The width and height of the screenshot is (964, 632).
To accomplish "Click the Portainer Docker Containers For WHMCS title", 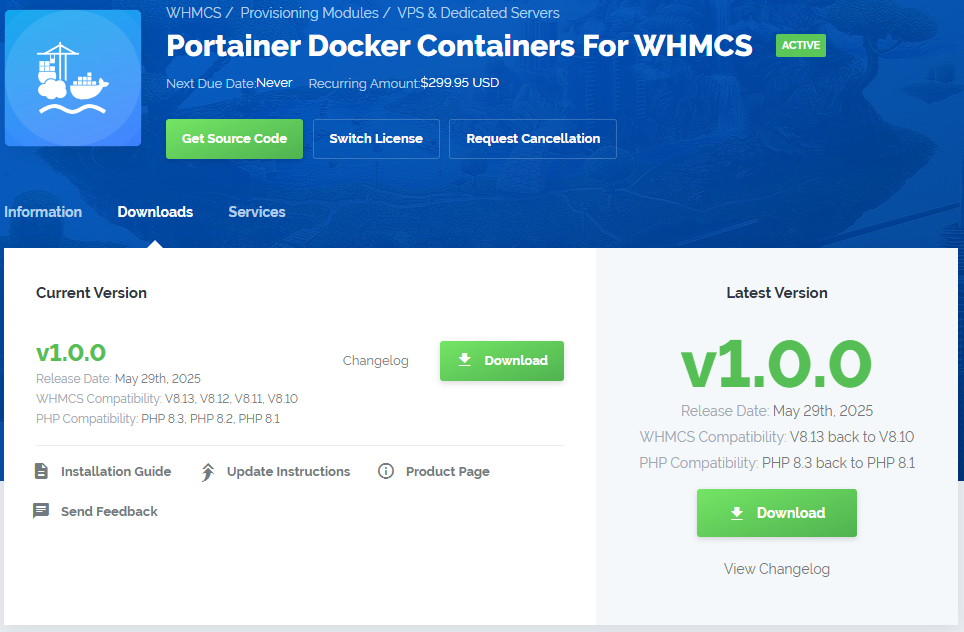I will click(x=459, y=45).
